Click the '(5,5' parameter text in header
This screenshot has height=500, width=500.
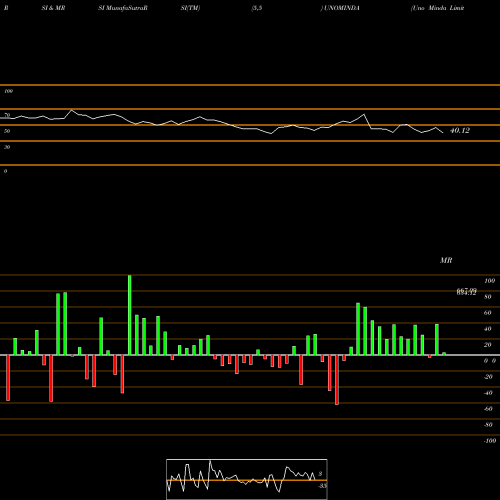[x=257, y=8]
